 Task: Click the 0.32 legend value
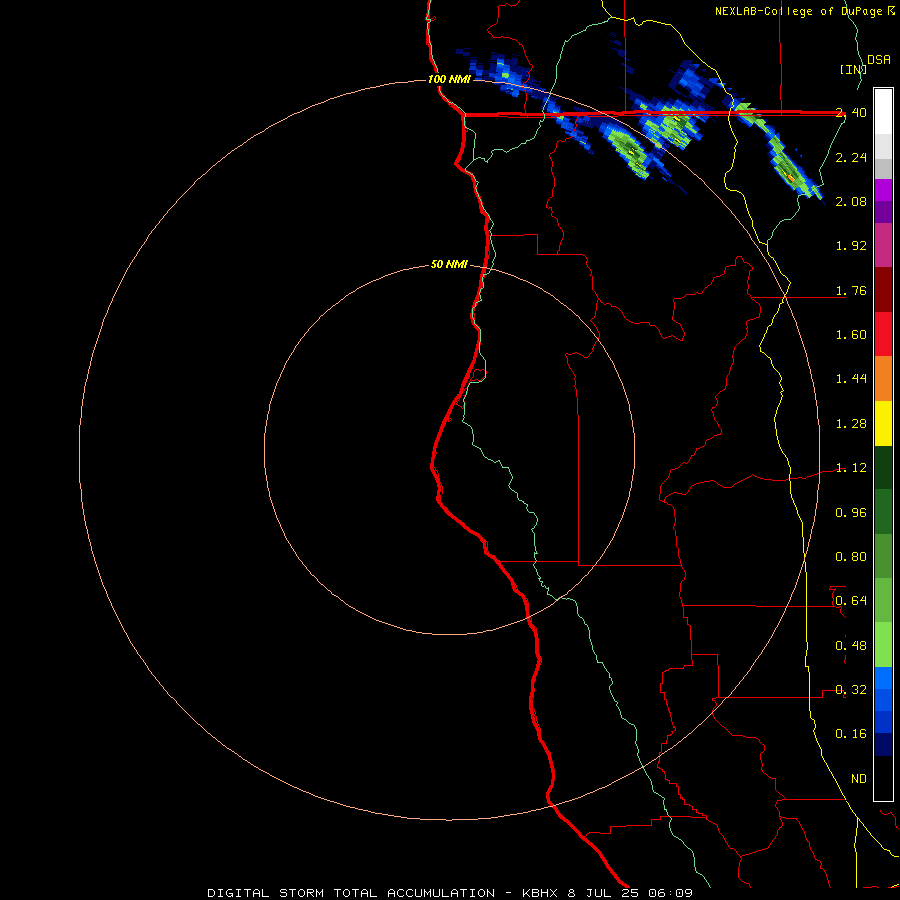tap(851, 690)
